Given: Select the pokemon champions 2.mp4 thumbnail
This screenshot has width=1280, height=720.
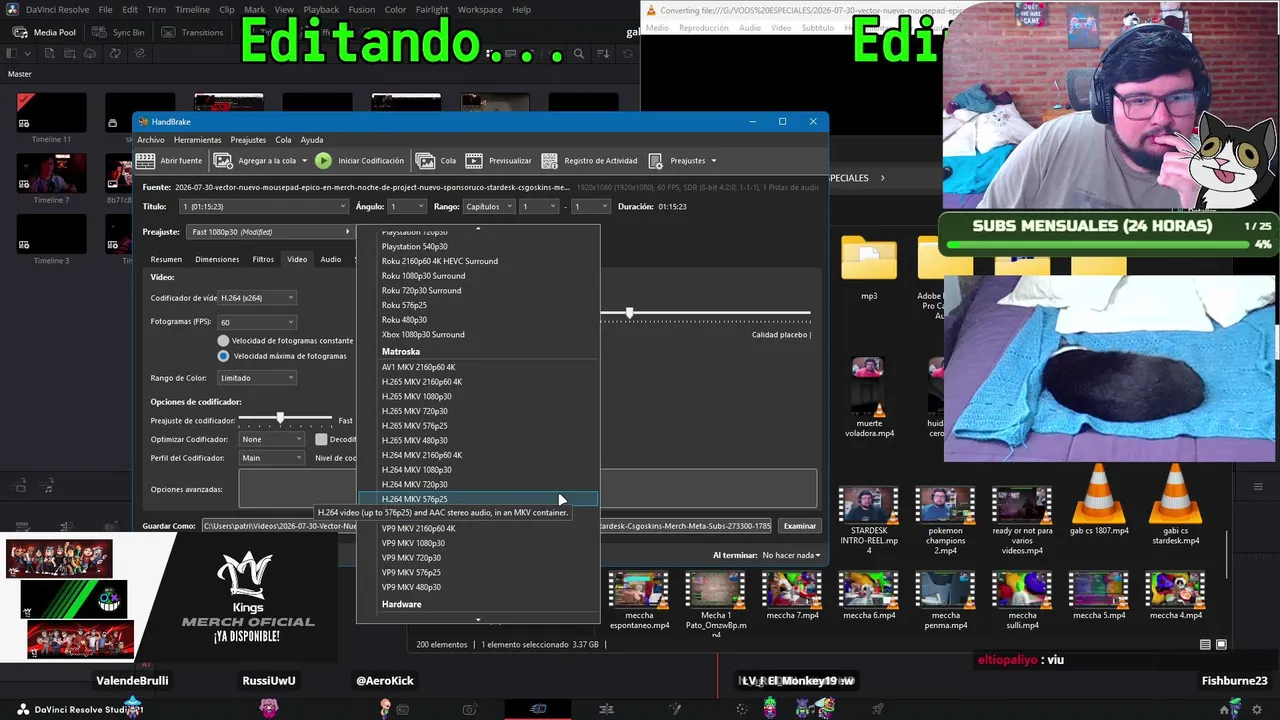Looking at the screenshot, I should pyautogui.click(x=945, y=505).
